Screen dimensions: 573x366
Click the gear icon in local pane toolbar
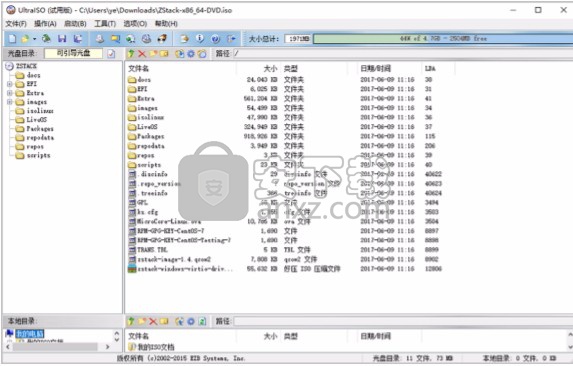click(191, 321)
